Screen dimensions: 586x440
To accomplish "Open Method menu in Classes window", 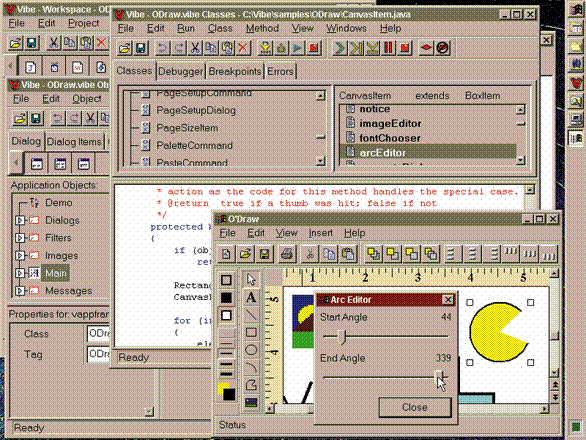I will 262,28.
